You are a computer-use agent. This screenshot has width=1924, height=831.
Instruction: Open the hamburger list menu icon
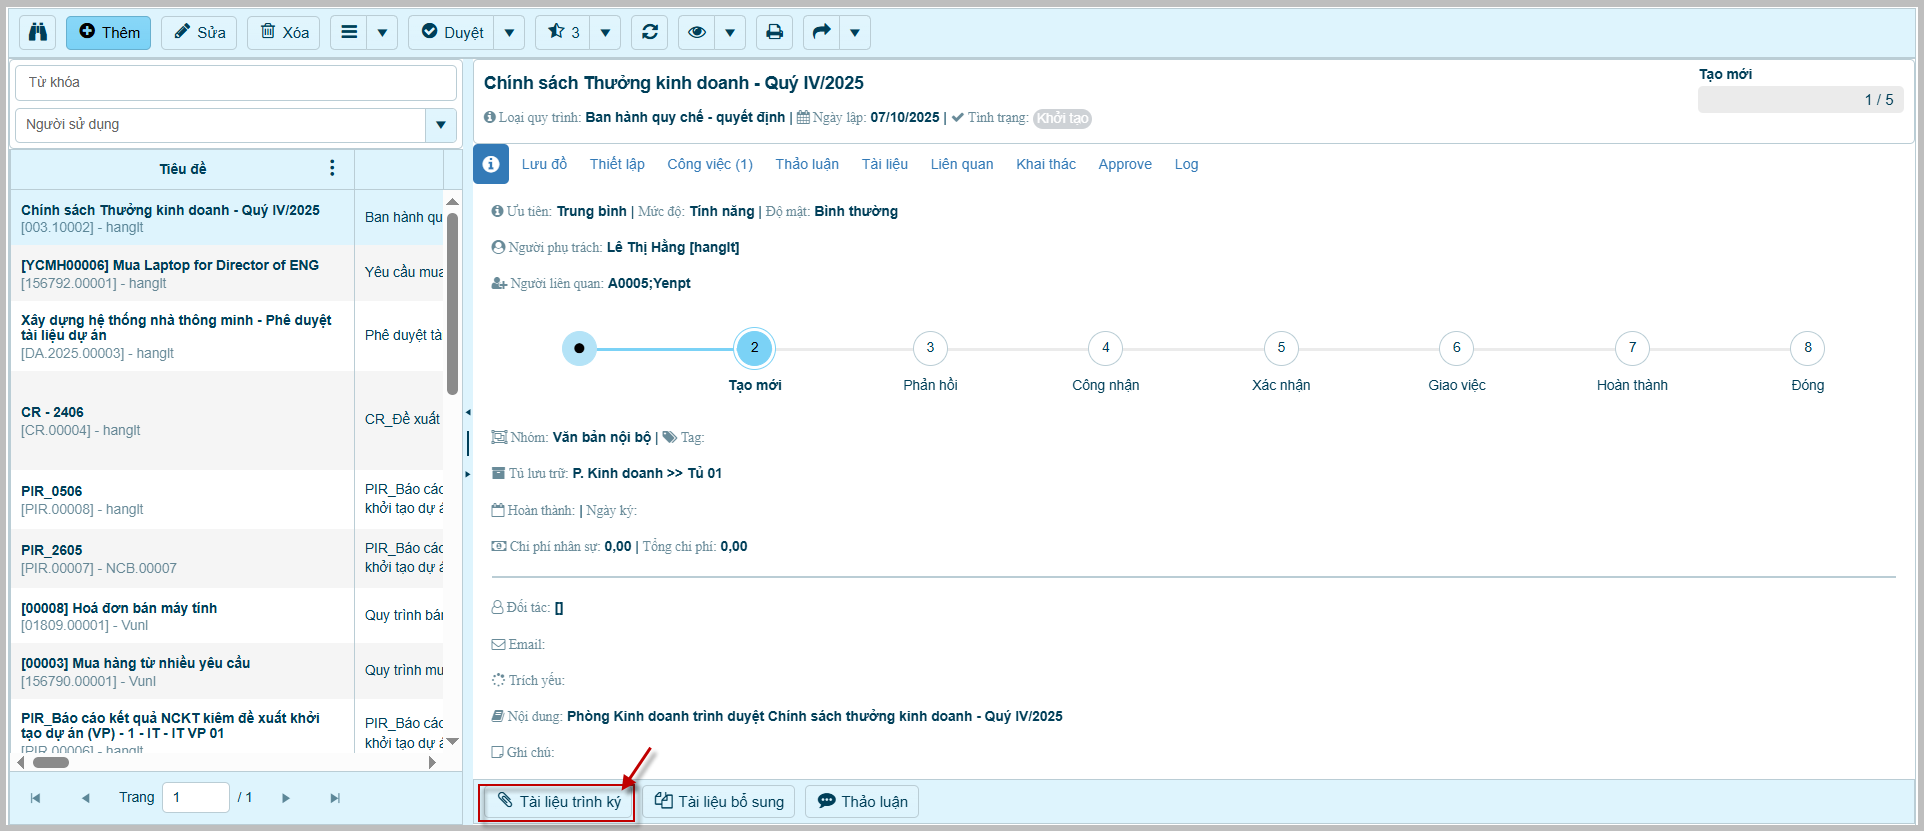pyautogui.click(x=349, y=32)
